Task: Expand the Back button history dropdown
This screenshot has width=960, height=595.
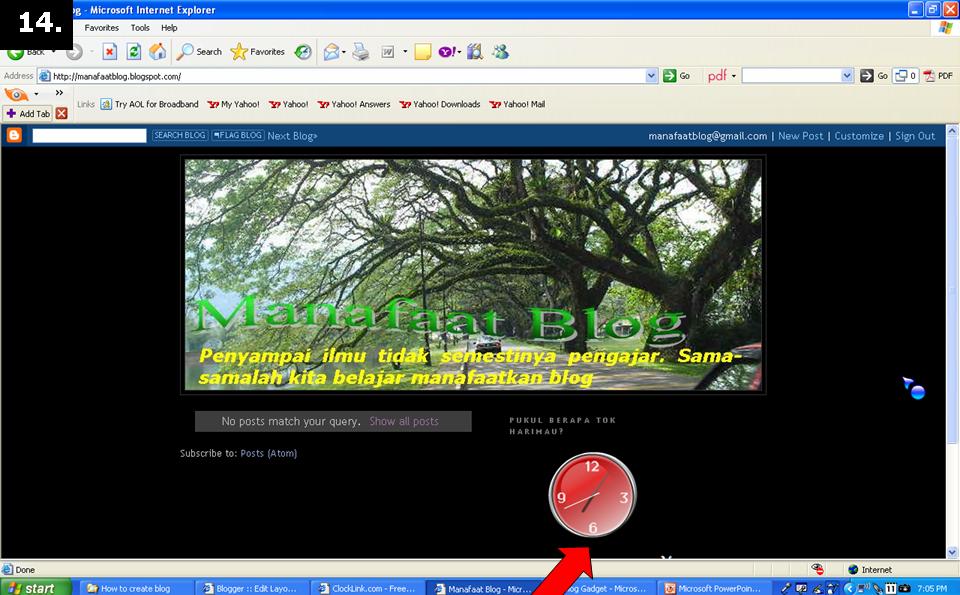Action: (x=53, y=52)
